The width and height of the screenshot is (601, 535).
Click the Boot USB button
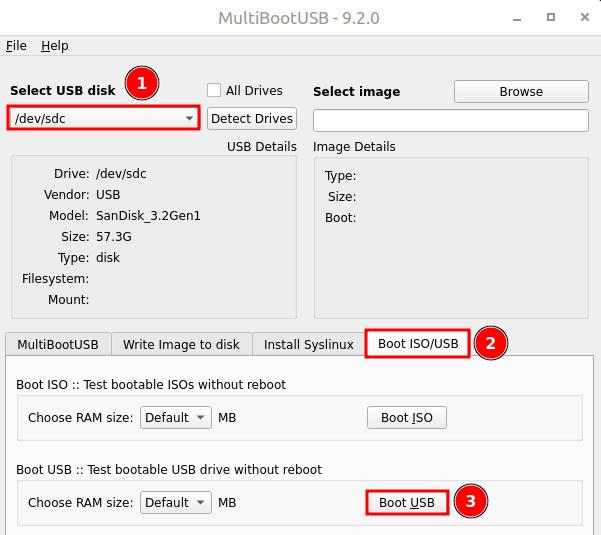pyautogui.click(x=407, y=502)
